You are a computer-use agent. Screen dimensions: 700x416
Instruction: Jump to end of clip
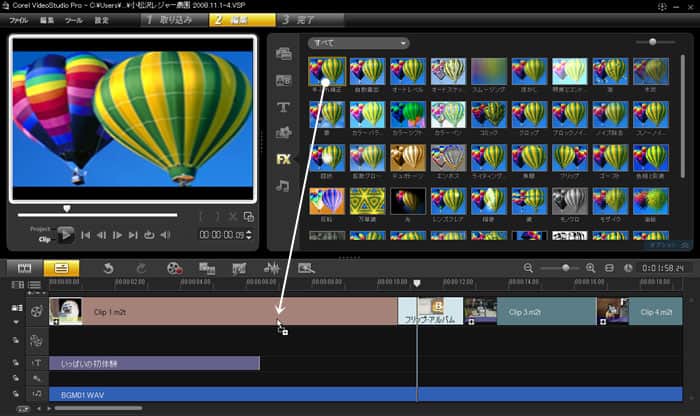[133, 235]
